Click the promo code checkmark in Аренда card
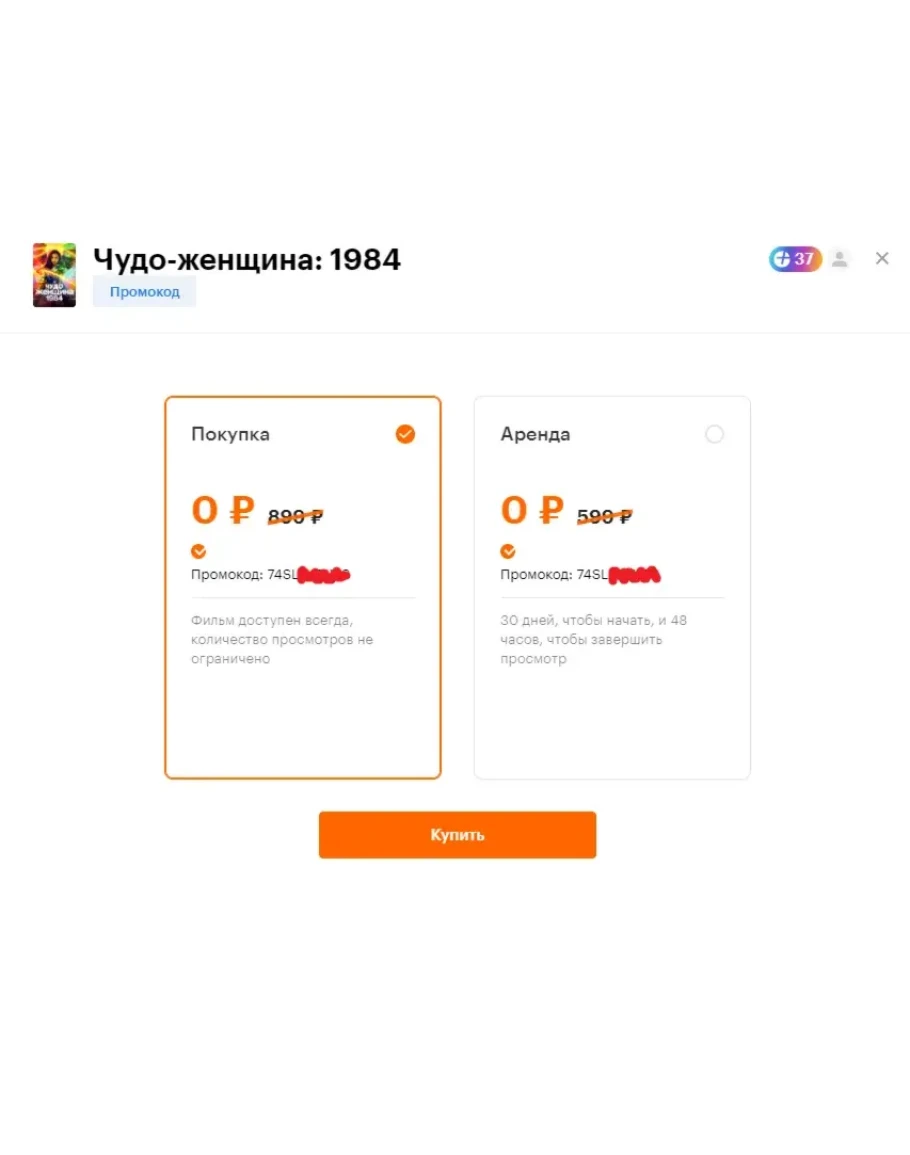The image size is (910, 1155). (x=508, y=551)
